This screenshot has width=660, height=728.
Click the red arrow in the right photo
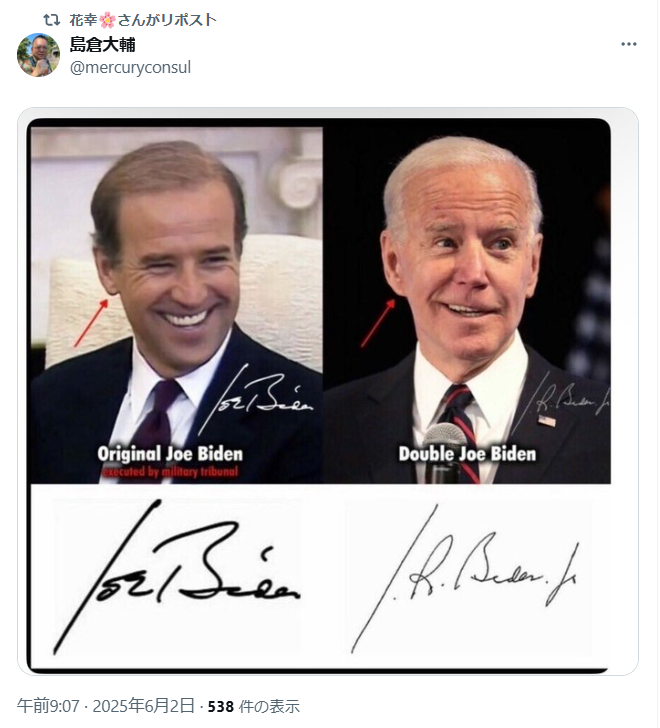click(378, 323)
